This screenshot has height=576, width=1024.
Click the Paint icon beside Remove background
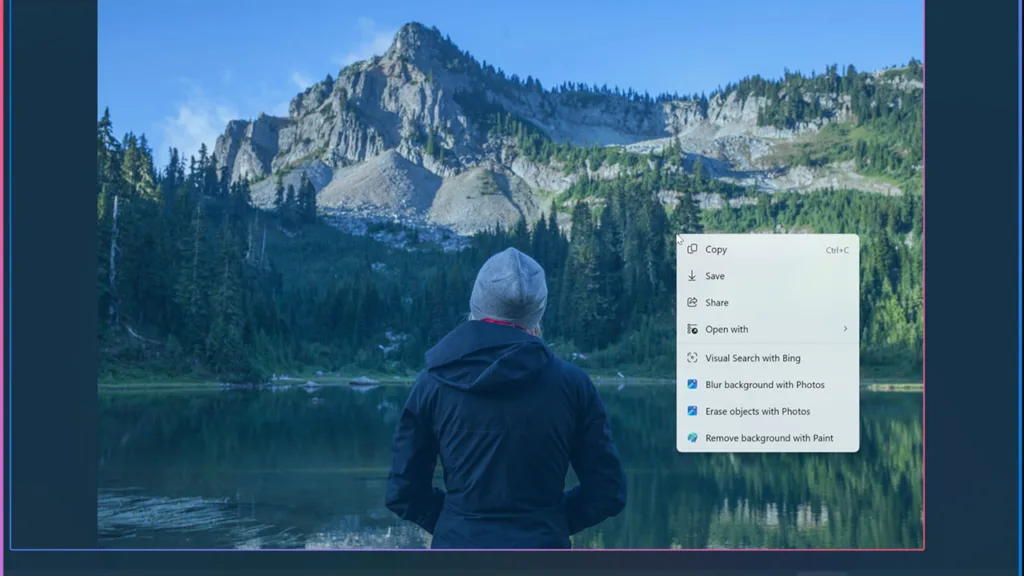[x=692, y=438]
